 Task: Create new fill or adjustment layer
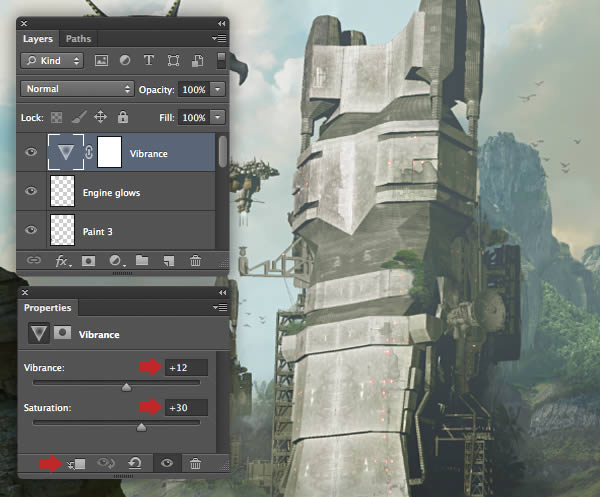(116, 261)
